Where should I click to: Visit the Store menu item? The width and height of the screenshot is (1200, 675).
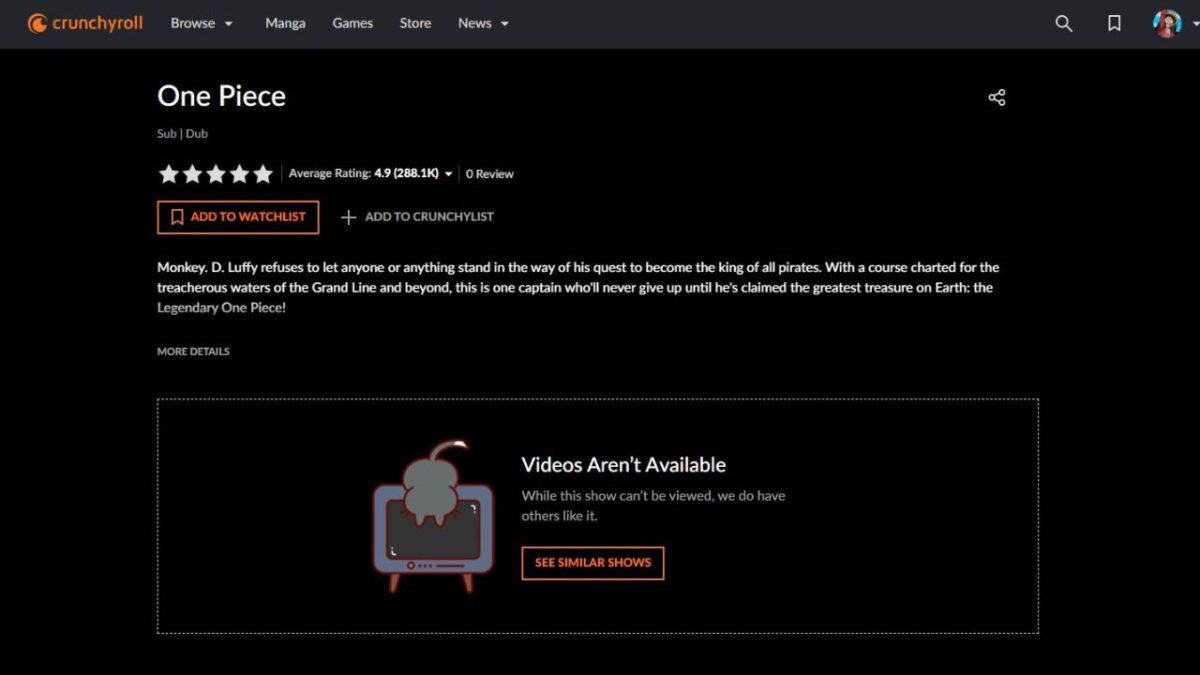415,23
